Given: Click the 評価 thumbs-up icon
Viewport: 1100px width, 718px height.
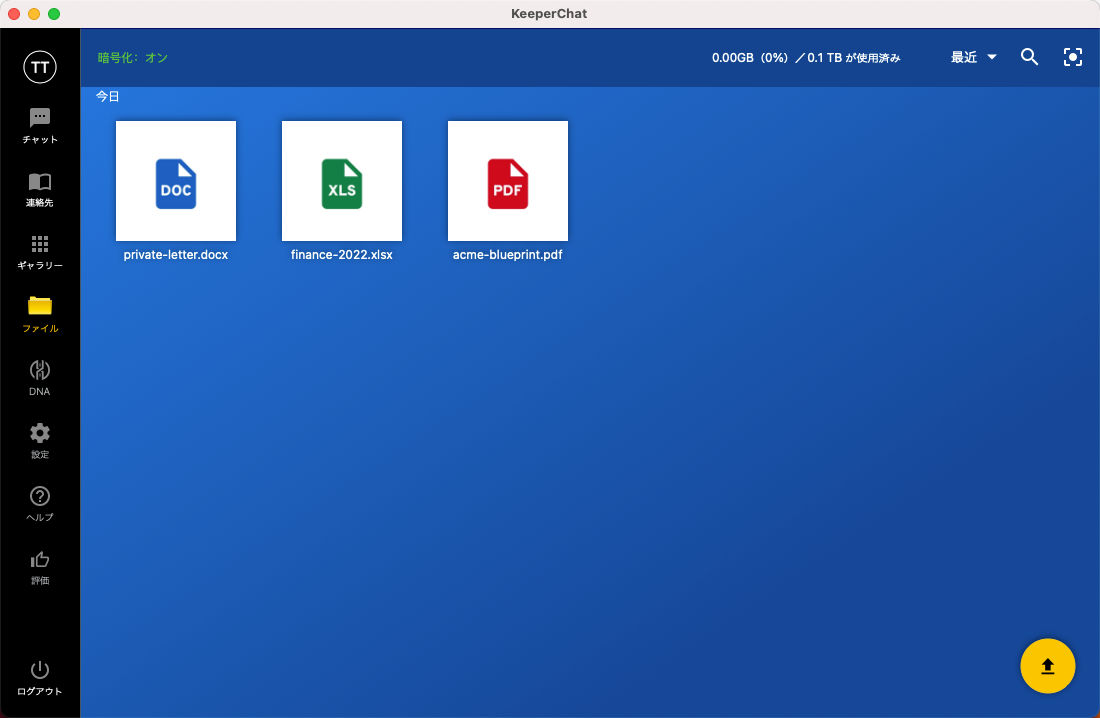Looking at the screenshot, I should pos(40,559).
